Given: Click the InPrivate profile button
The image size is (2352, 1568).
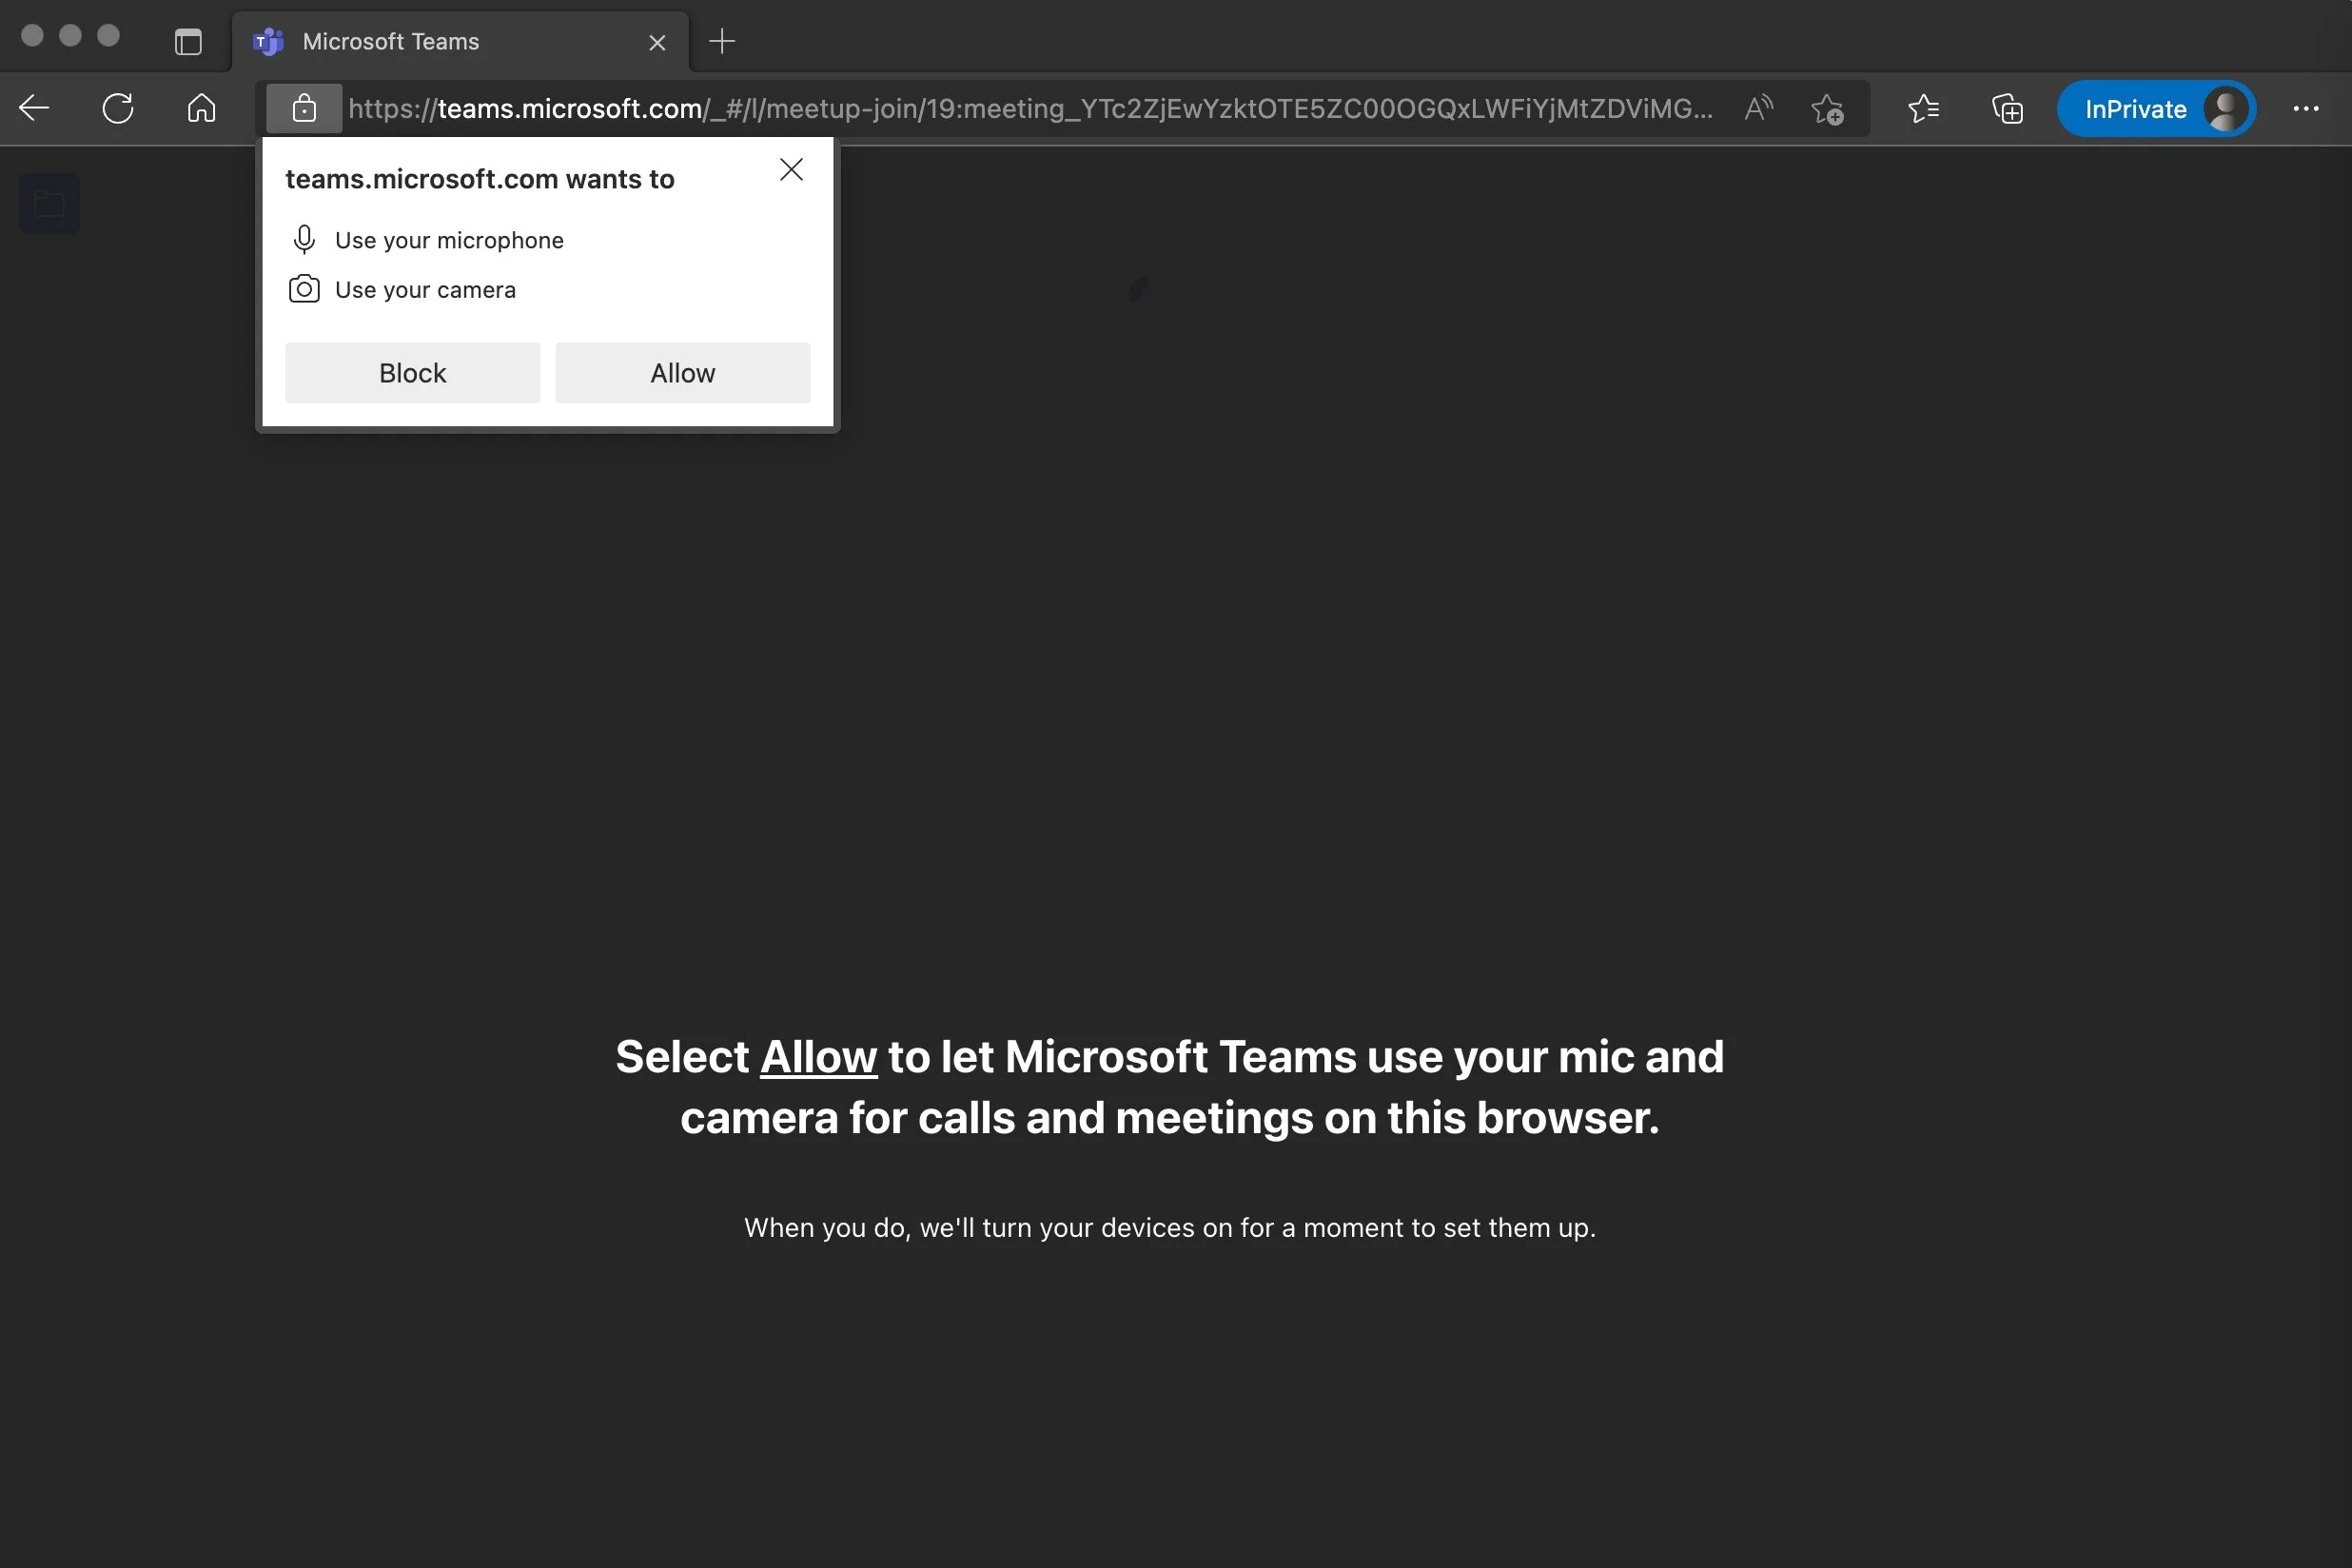Looking at the screenshot, I should (2156, 108).
